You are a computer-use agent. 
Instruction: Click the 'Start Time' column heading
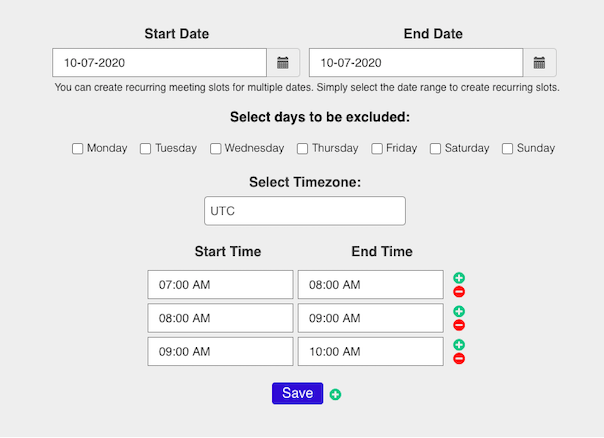point(228,252)
